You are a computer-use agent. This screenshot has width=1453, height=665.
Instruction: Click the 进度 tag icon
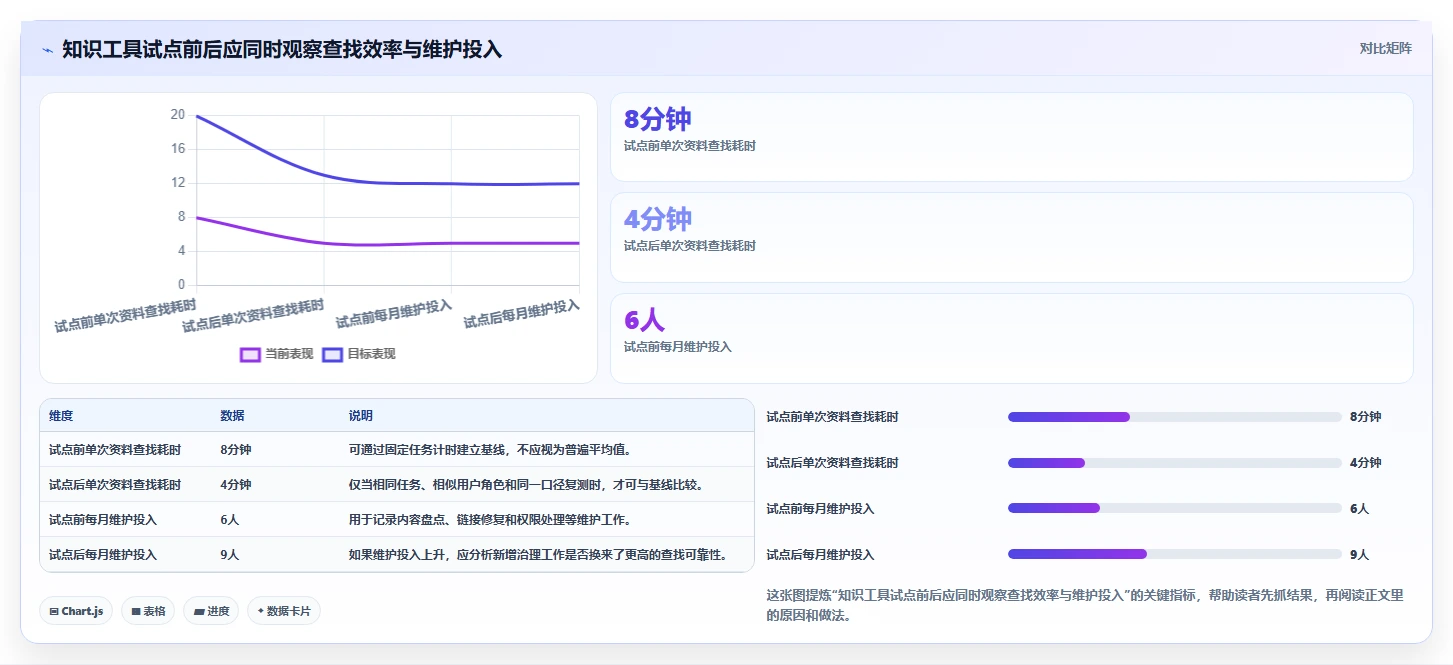199,611
